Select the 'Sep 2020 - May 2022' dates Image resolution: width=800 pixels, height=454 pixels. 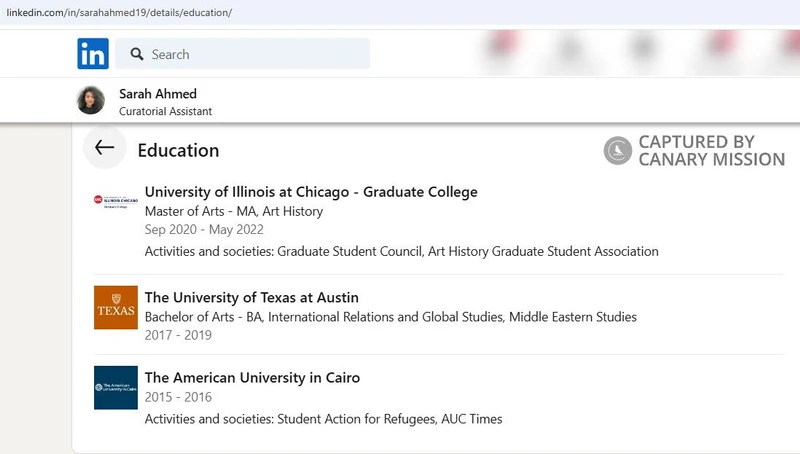204,230
